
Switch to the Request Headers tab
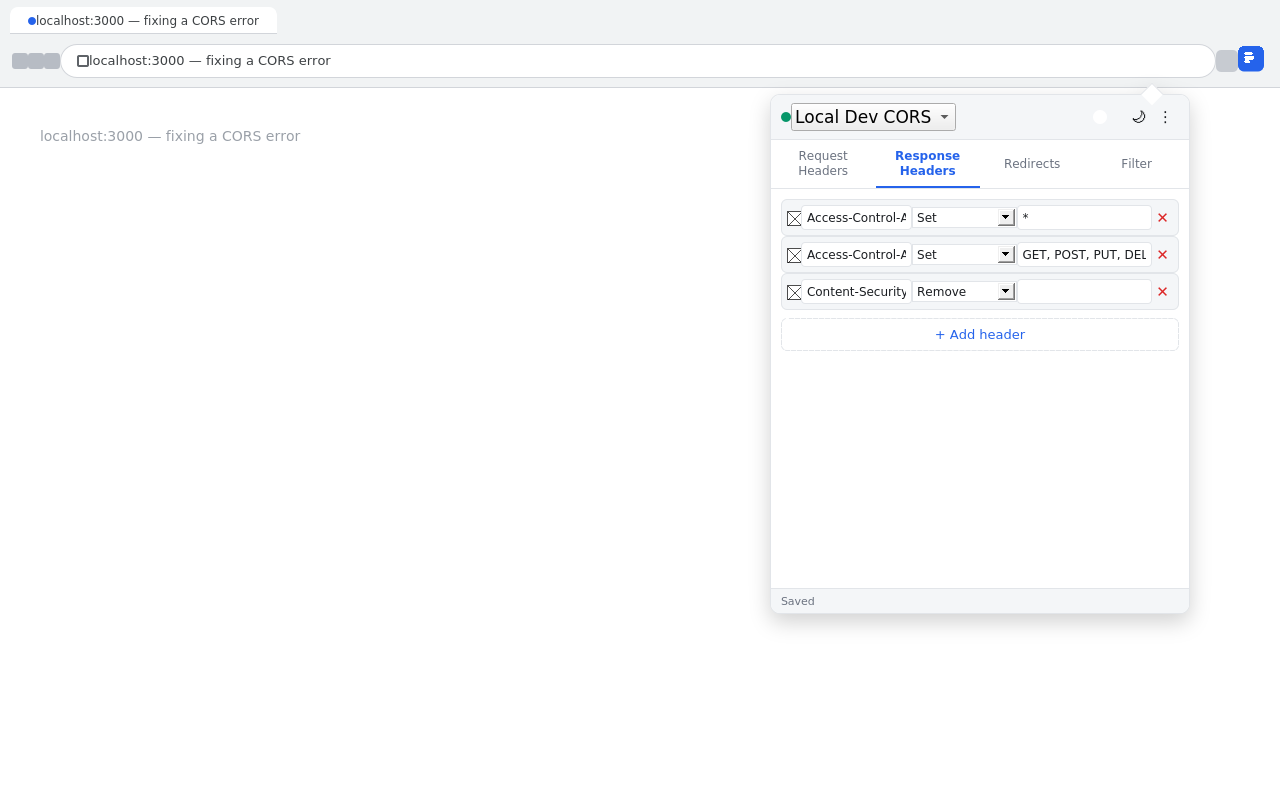click(x=823, y=164)
